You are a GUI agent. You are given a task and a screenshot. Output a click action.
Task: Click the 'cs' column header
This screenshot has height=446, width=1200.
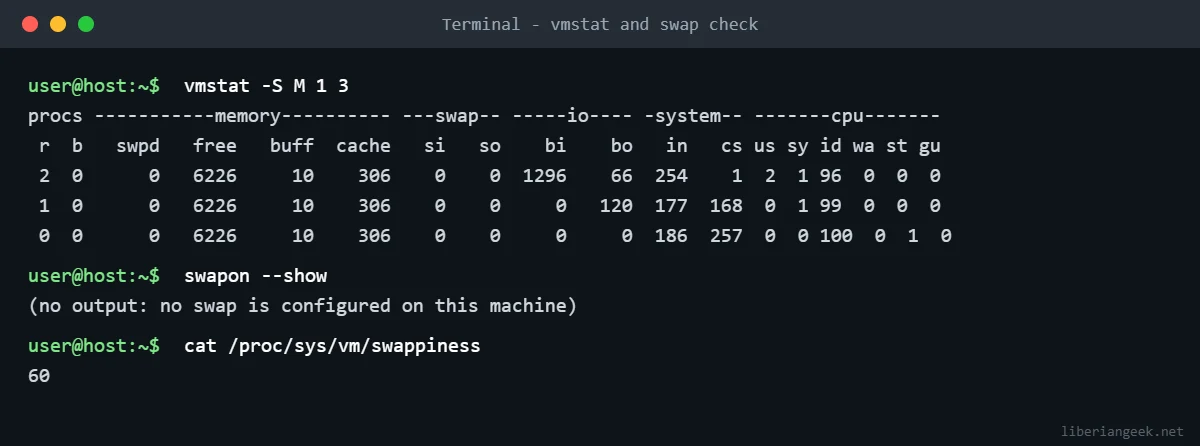point(732,146)
